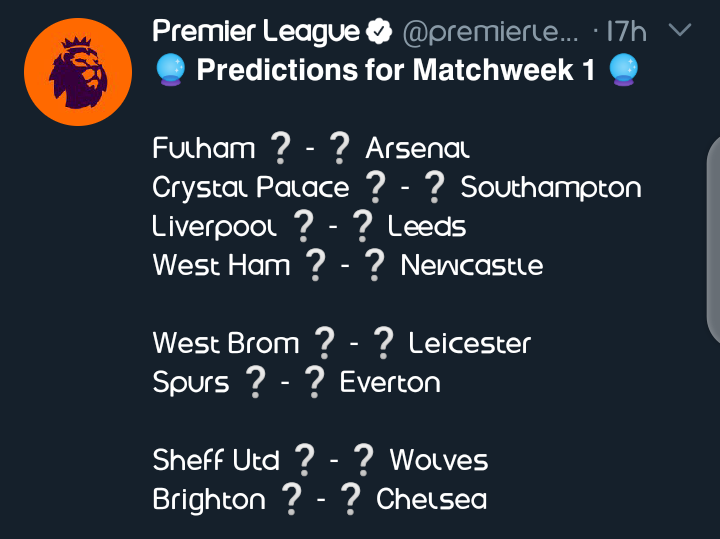Click the question mark right after Spurs
720x539 pixels.
click(255, 382)
